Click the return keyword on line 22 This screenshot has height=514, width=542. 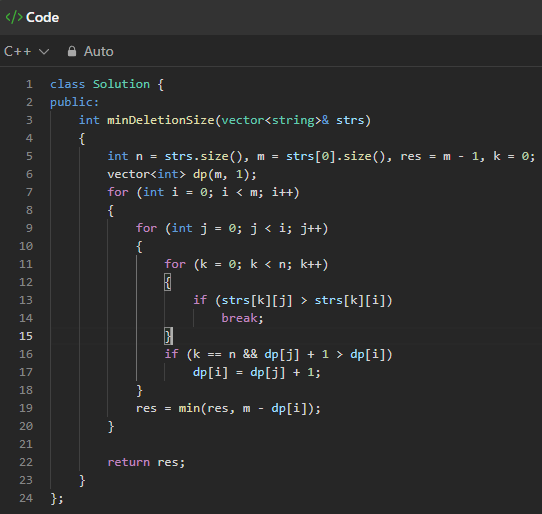tap(129, 462)
